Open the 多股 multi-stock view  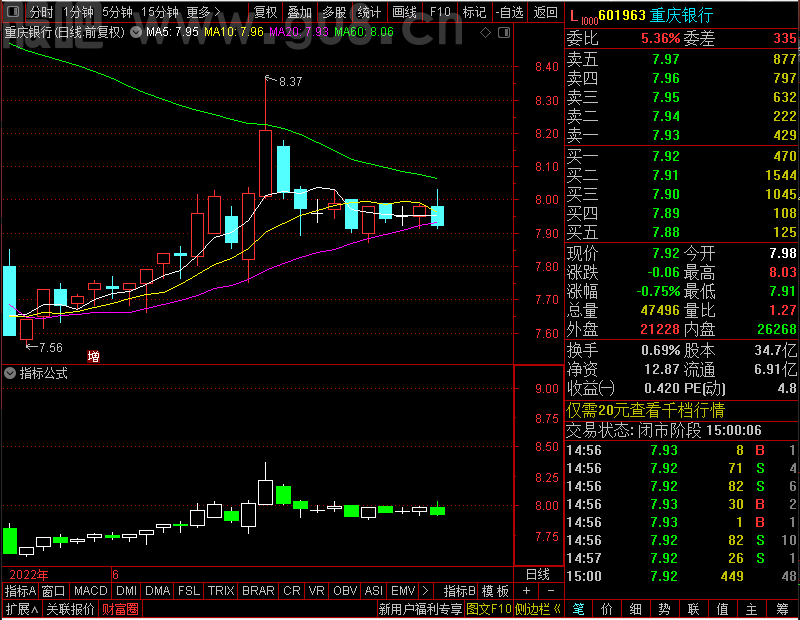(x=334, y=12)
